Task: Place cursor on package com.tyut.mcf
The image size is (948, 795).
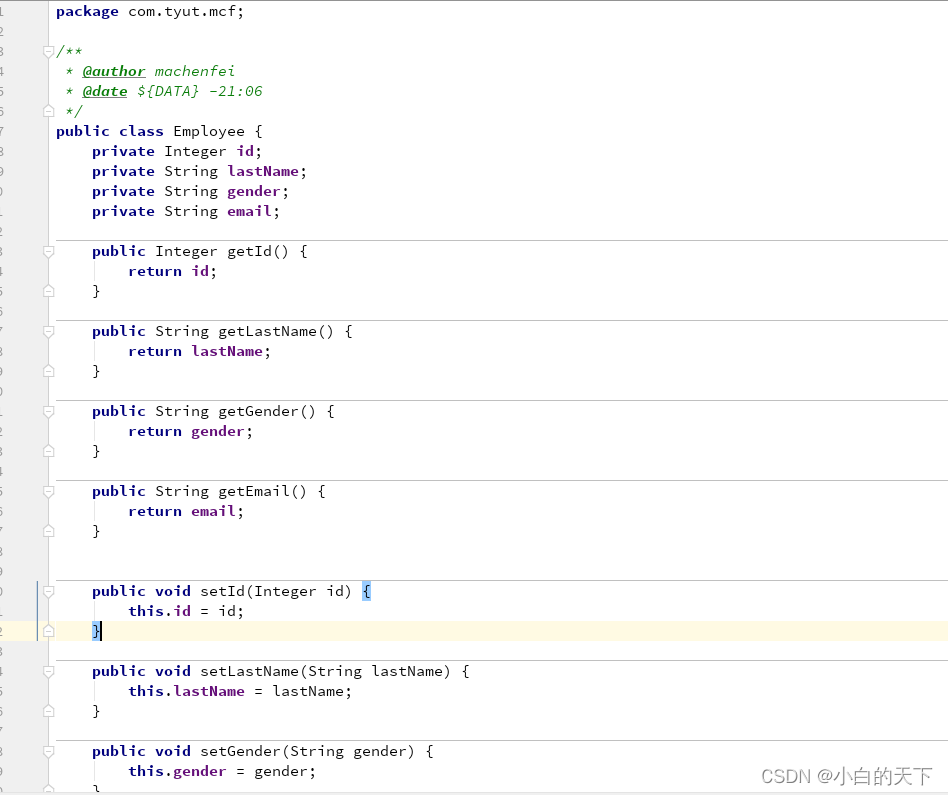Action: (150, 11)
